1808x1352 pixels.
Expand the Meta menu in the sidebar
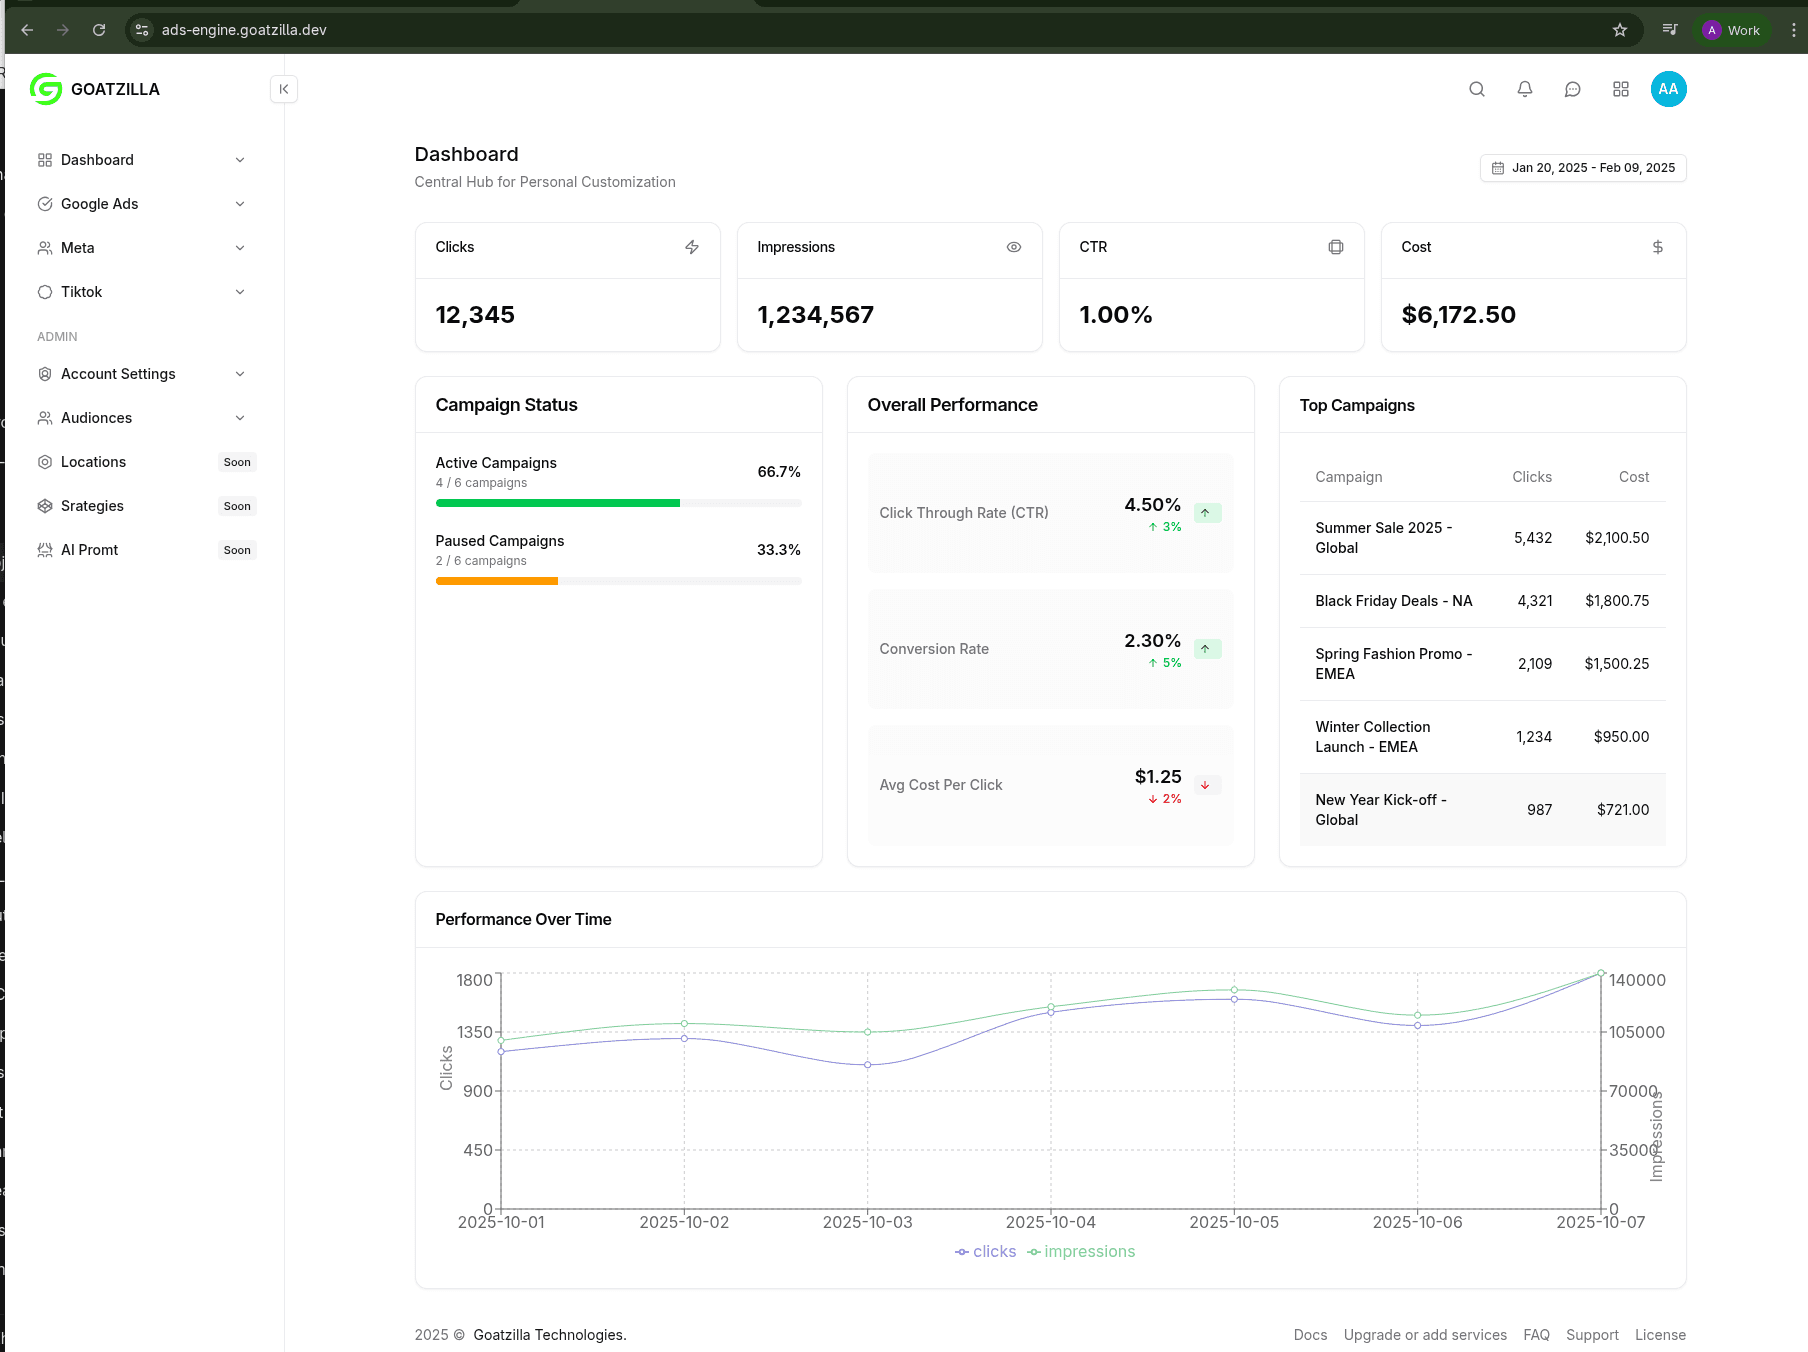79,247
